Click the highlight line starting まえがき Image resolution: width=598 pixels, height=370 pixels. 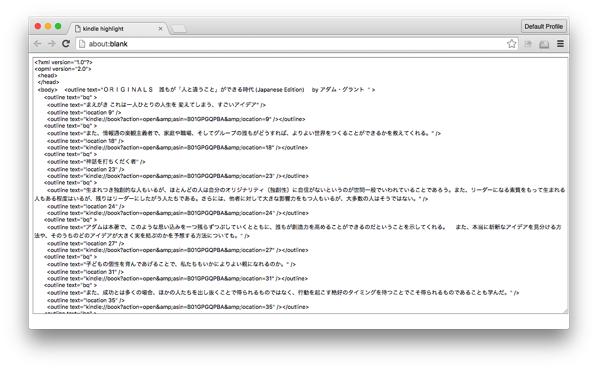point(156,105)
